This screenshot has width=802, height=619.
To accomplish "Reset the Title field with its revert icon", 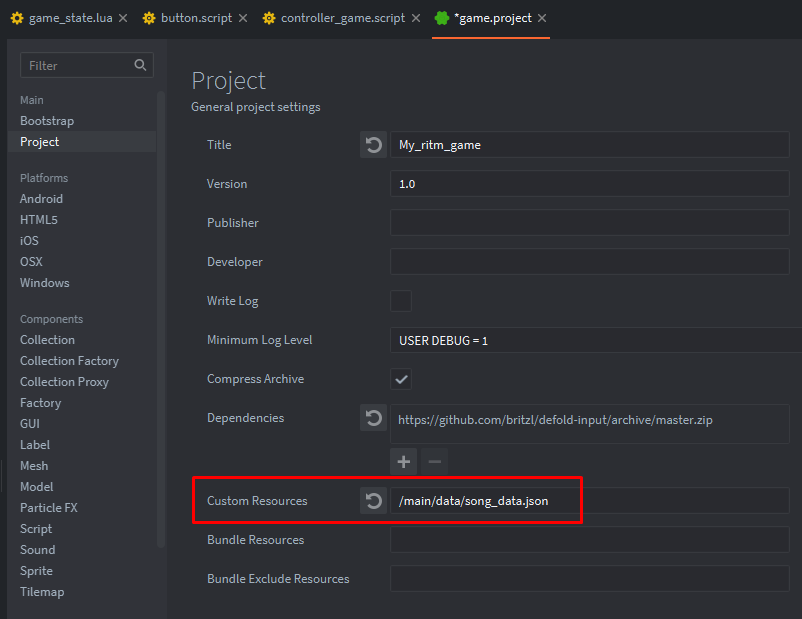I will 373,145.
